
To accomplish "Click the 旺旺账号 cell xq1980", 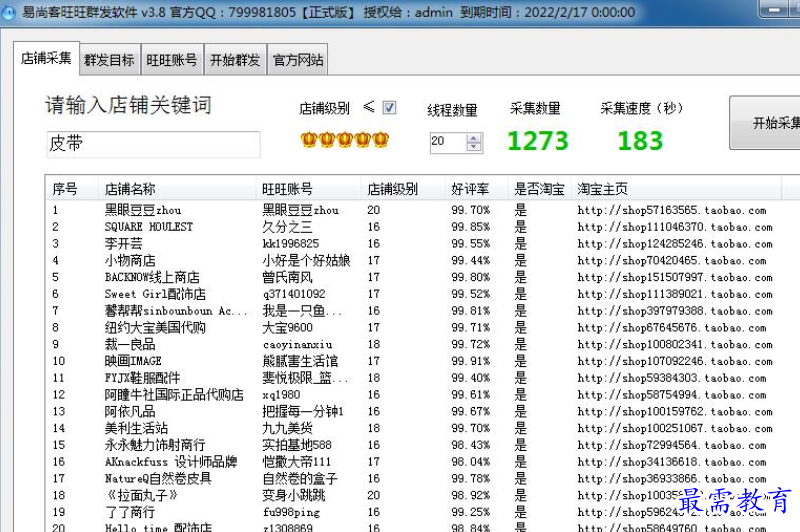I will [281, 395].
